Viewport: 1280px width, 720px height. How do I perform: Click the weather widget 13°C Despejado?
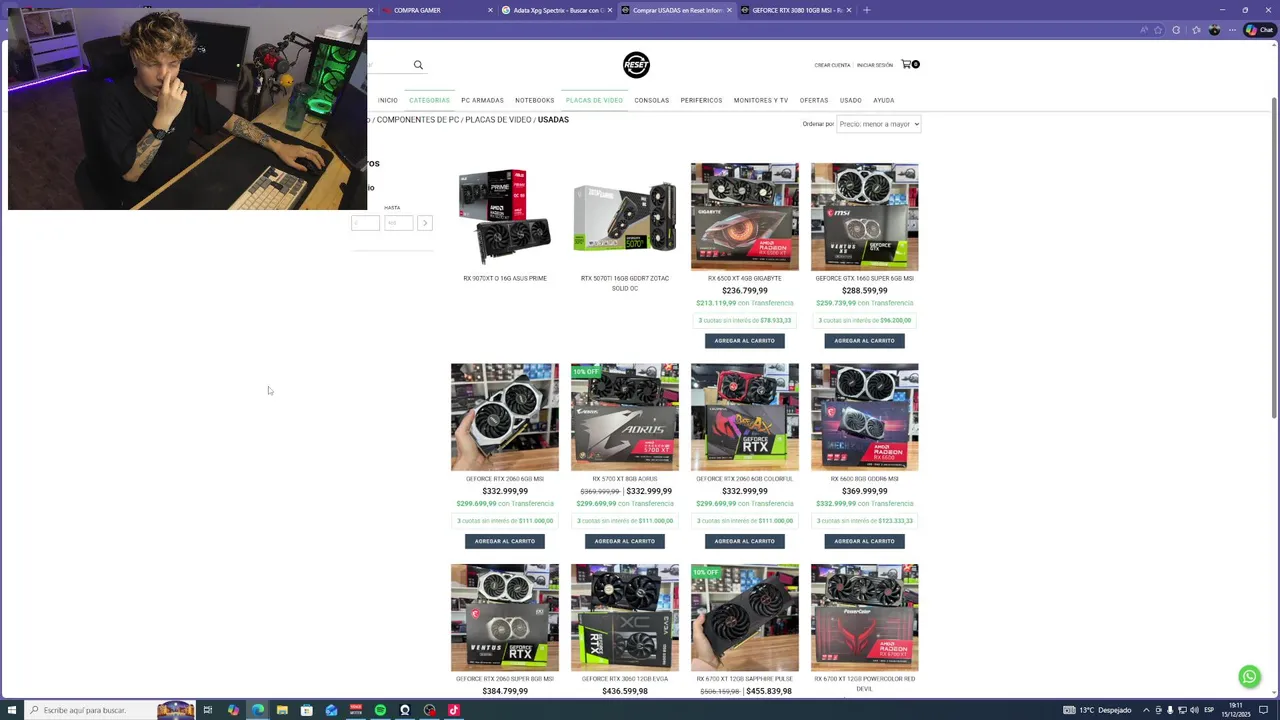click(x=1097, y=710)
